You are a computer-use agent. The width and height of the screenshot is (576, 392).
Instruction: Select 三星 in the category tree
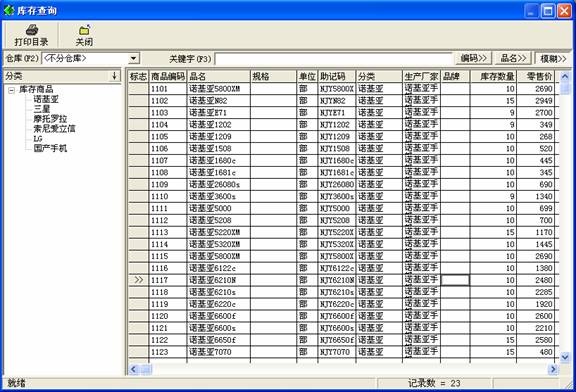click(x=42, y=109)
